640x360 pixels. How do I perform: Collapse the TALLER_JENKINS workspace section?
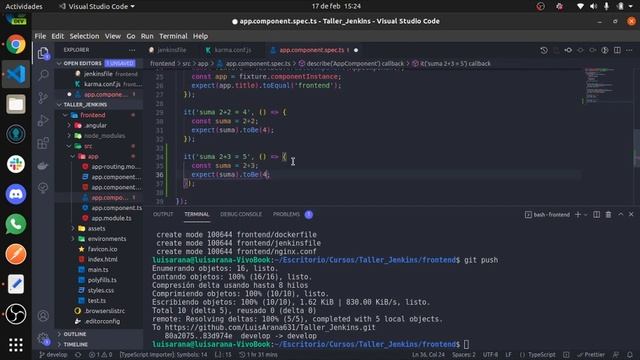click(x=60, y=104)
